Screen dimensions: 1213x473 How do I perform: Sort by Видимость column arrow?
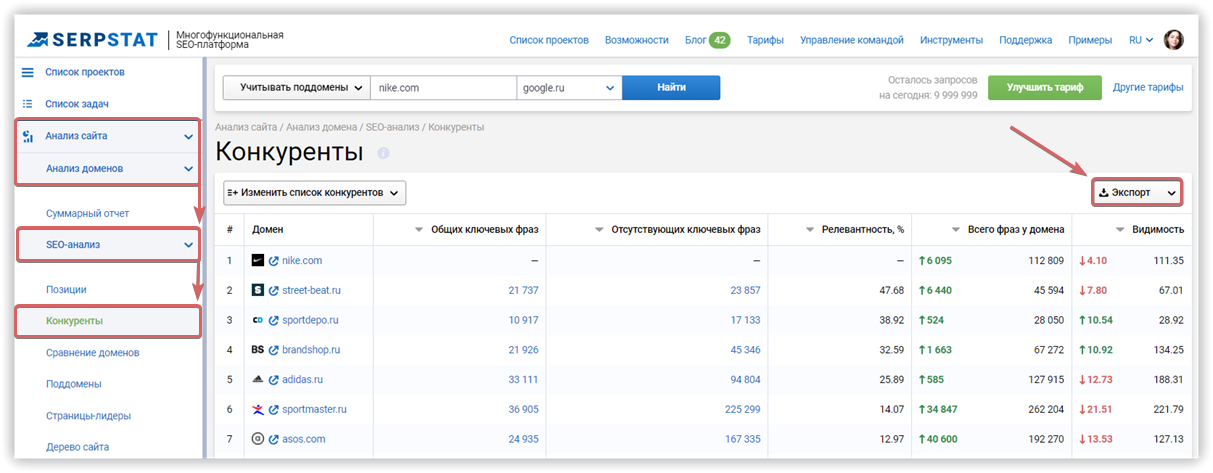[x=1120, y=230]
